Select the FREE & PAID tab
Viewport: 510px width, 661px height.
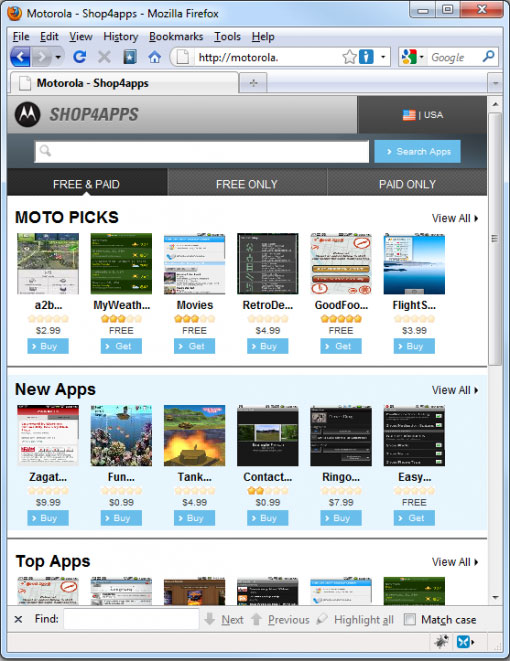pyautogui.click(x=87, y=184)
